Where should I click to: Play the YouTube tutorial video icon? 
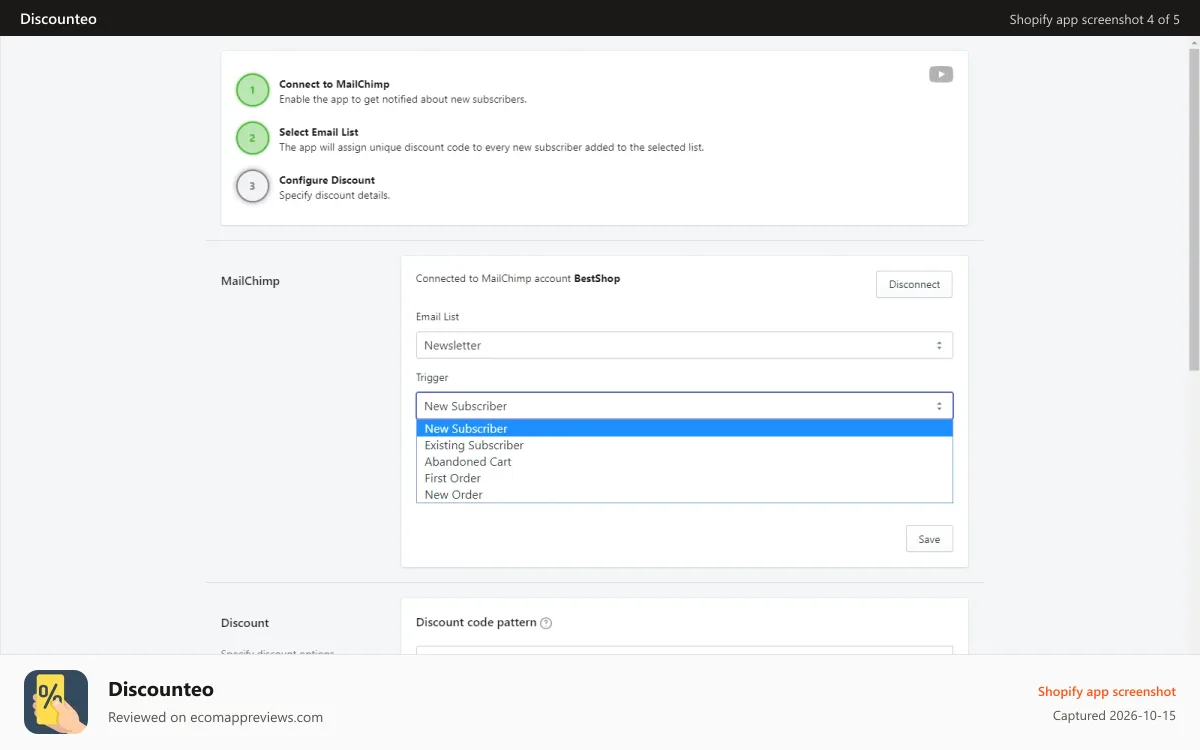click(941, 74)
